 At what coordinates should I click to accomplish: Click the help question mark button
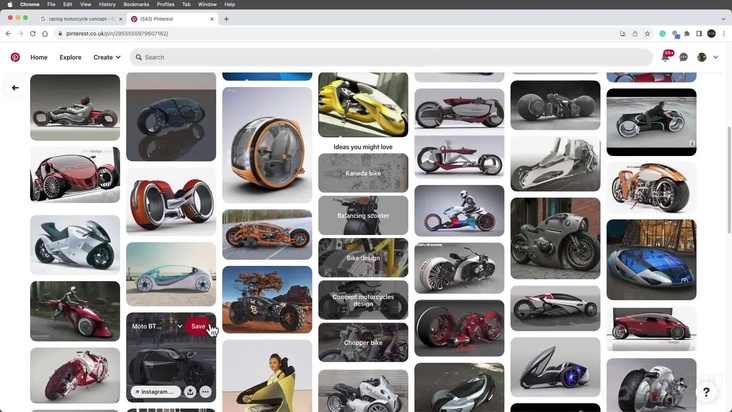(x=706, y=392)
